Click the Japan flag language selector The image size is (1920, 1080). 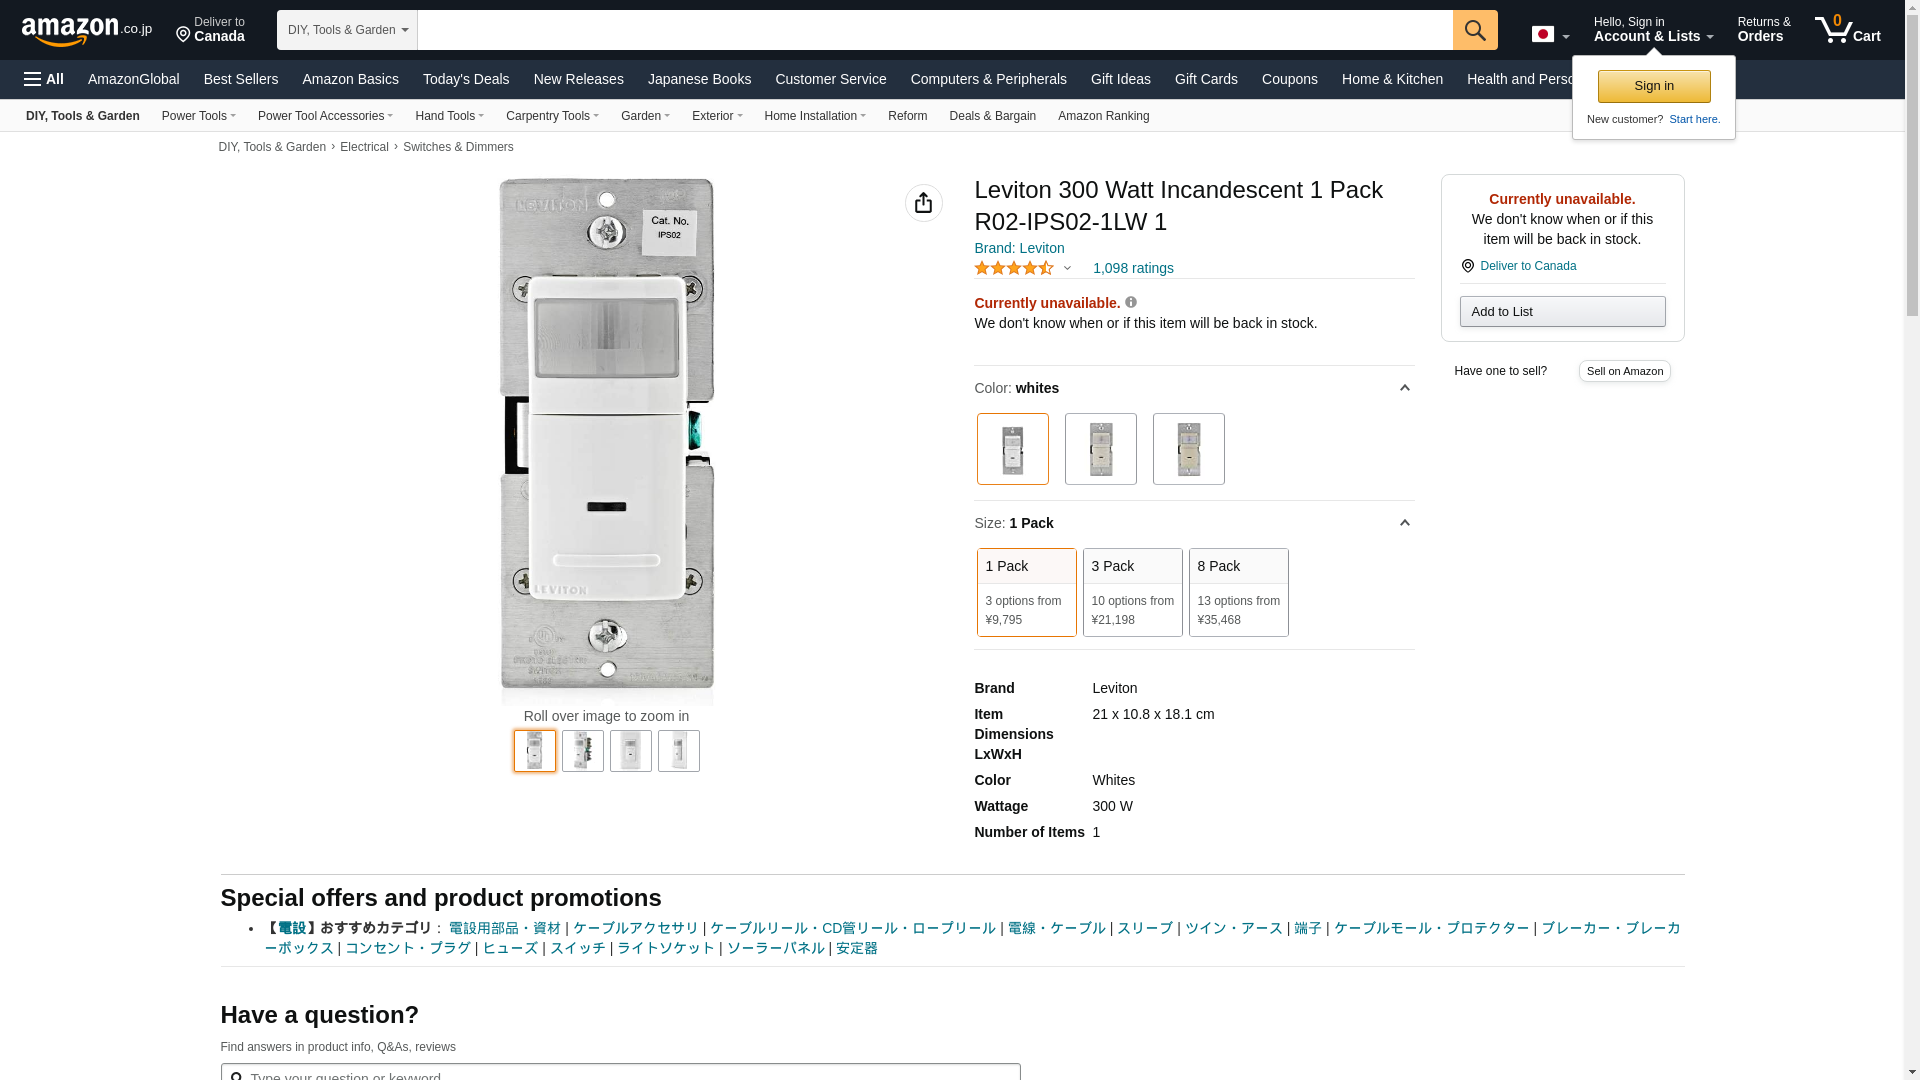coord(1549,35)
